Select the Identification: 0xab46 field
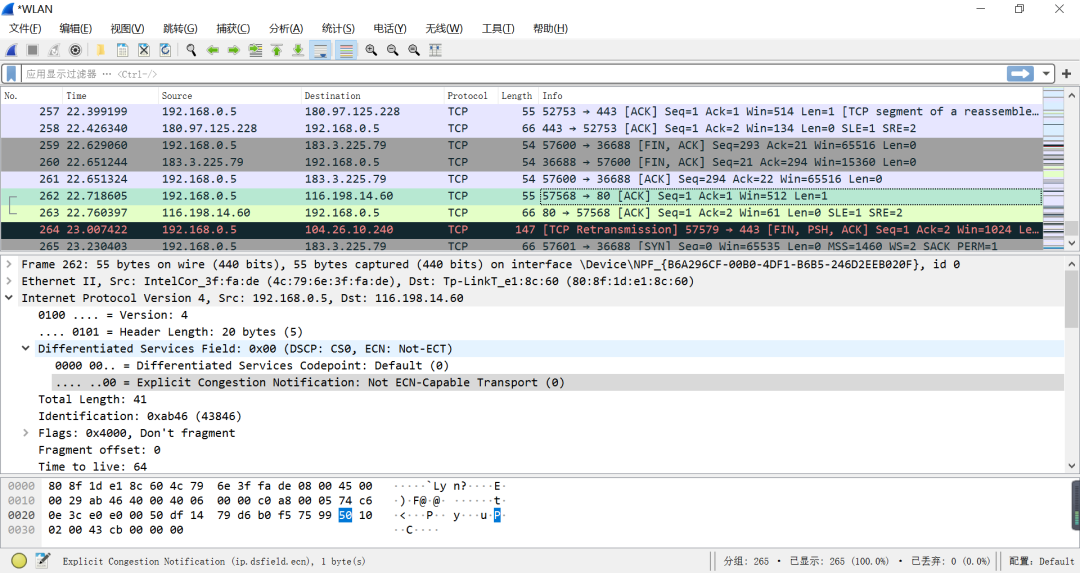This screenshot has height=573, width=1080. (x=140, y=416)
